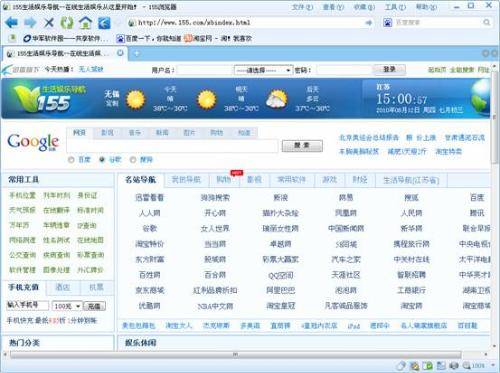Open the 迅雷看看 link
The image size is (500, 373).
coord(149,198)
